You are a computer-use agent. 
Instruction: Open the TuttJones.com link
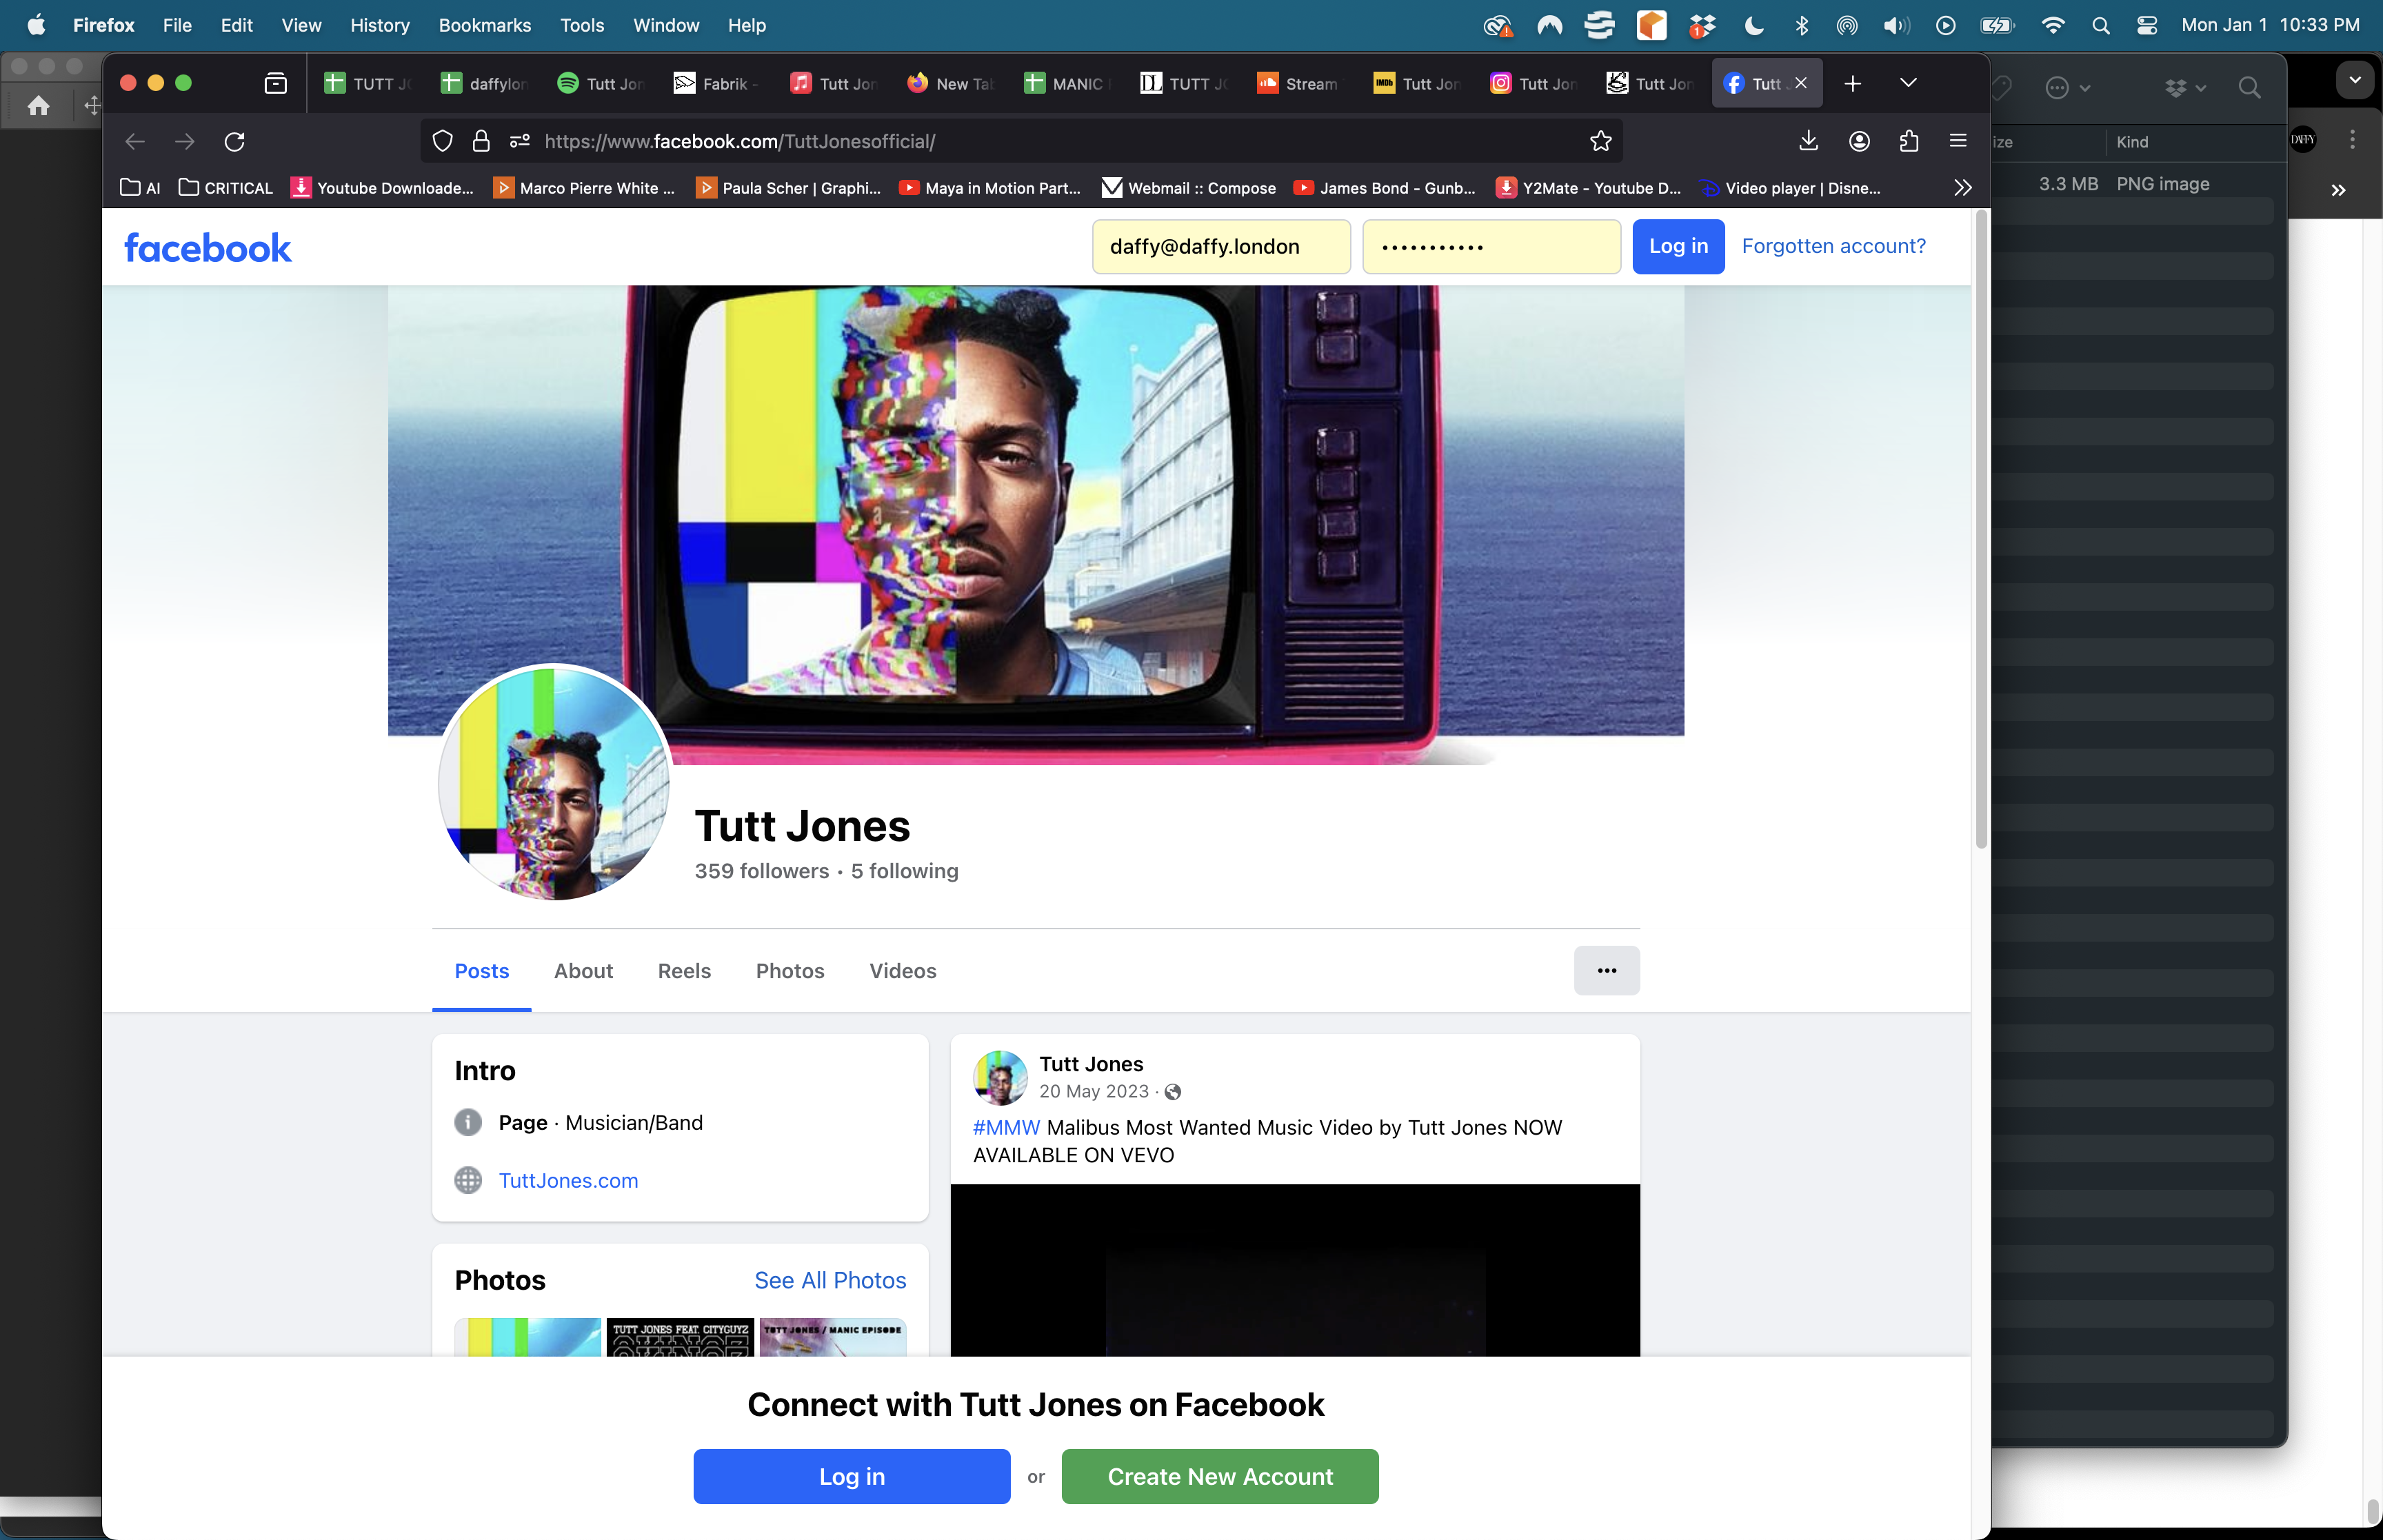pyautogui.click(x=568, y=1180)
